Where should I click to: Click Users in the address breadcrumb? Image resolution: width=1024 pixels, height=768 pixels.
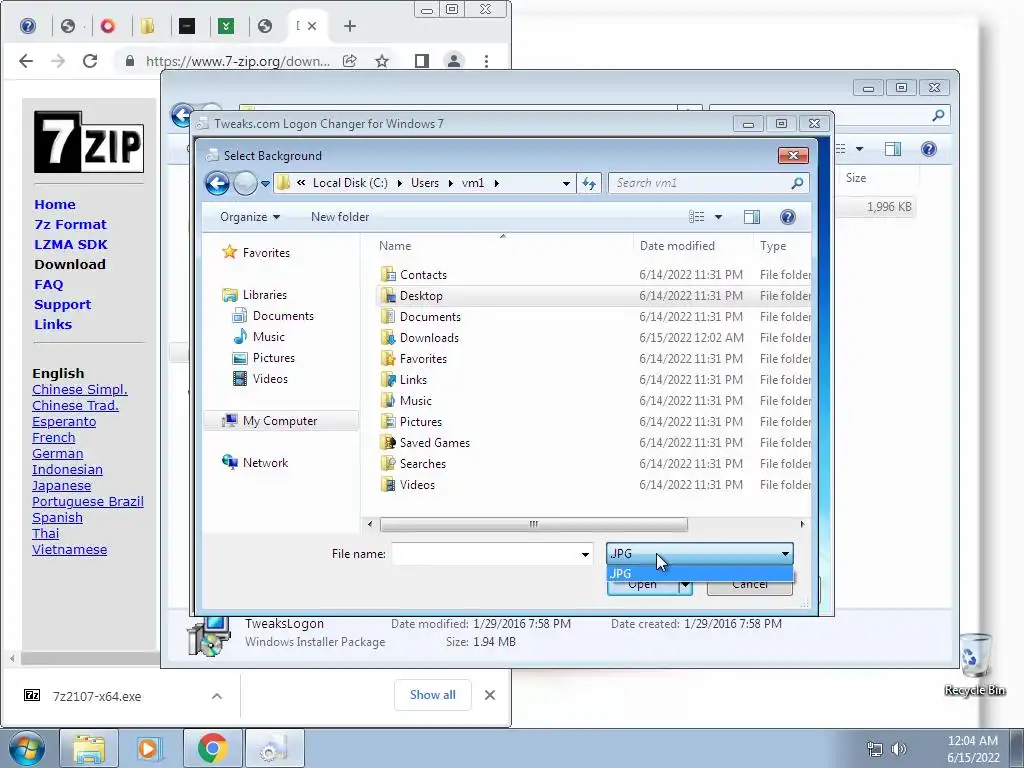[424, 183]
